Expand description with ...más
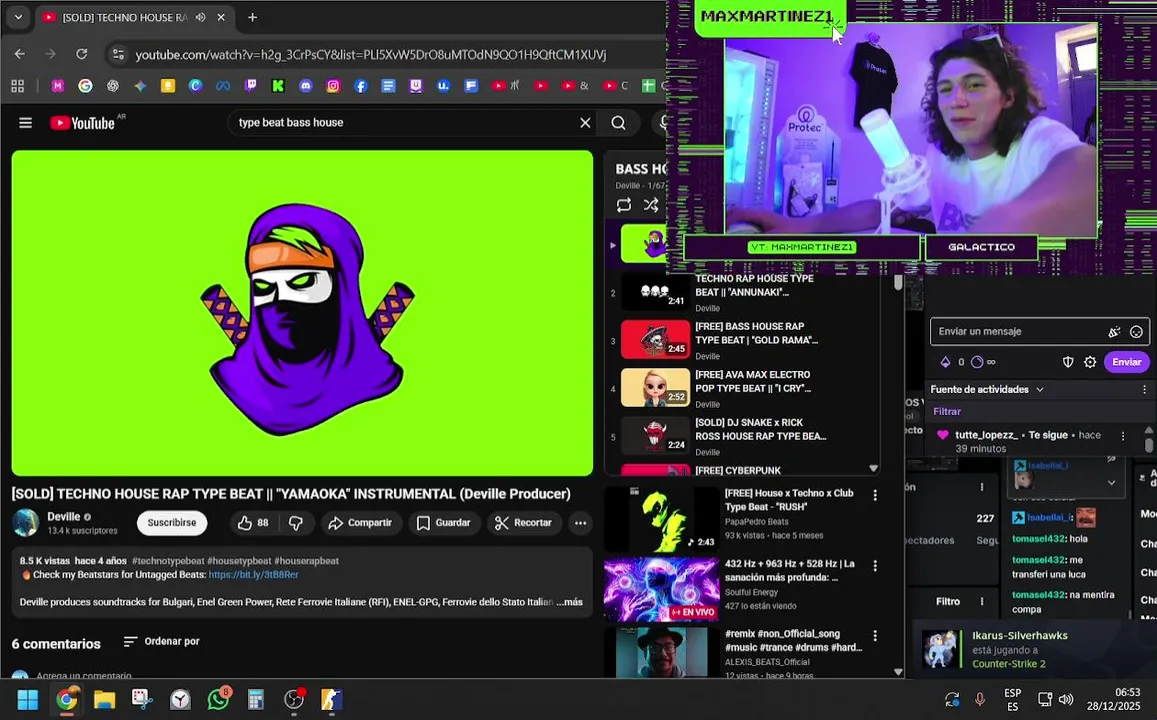 point(568,602)
